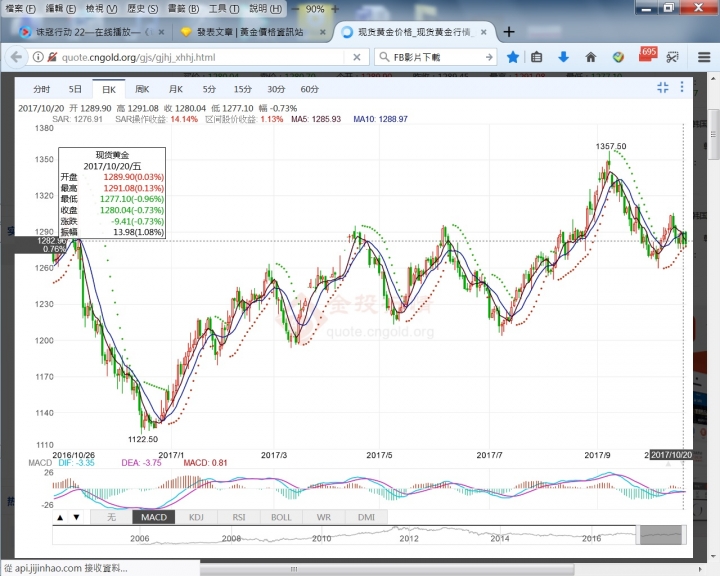Open a new browser tab with plus
The height and width of the screenshot is (576, 720).
click(x=509, y=31)
